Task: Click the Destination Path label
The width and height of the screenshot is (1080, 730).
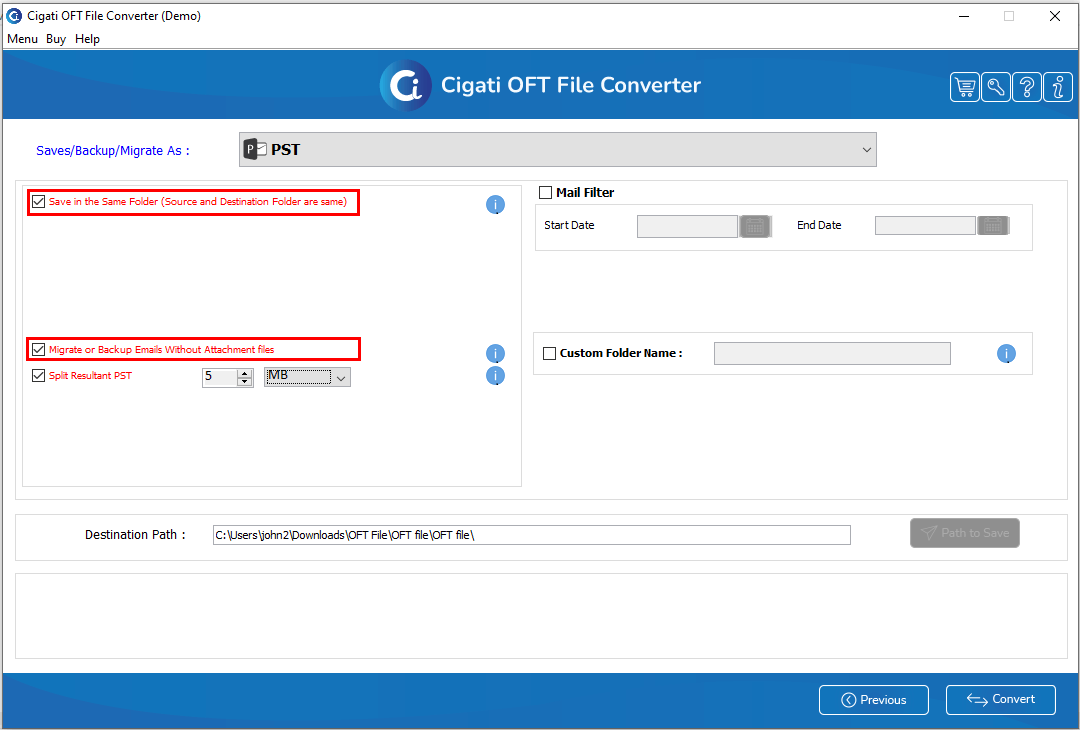Action: [x=135, y=534]
